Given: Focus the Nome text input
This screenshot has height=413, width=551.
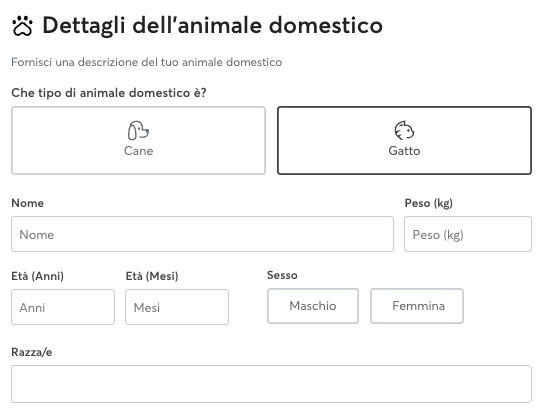Looking at the screenshot, I should [x=202, y=234].
